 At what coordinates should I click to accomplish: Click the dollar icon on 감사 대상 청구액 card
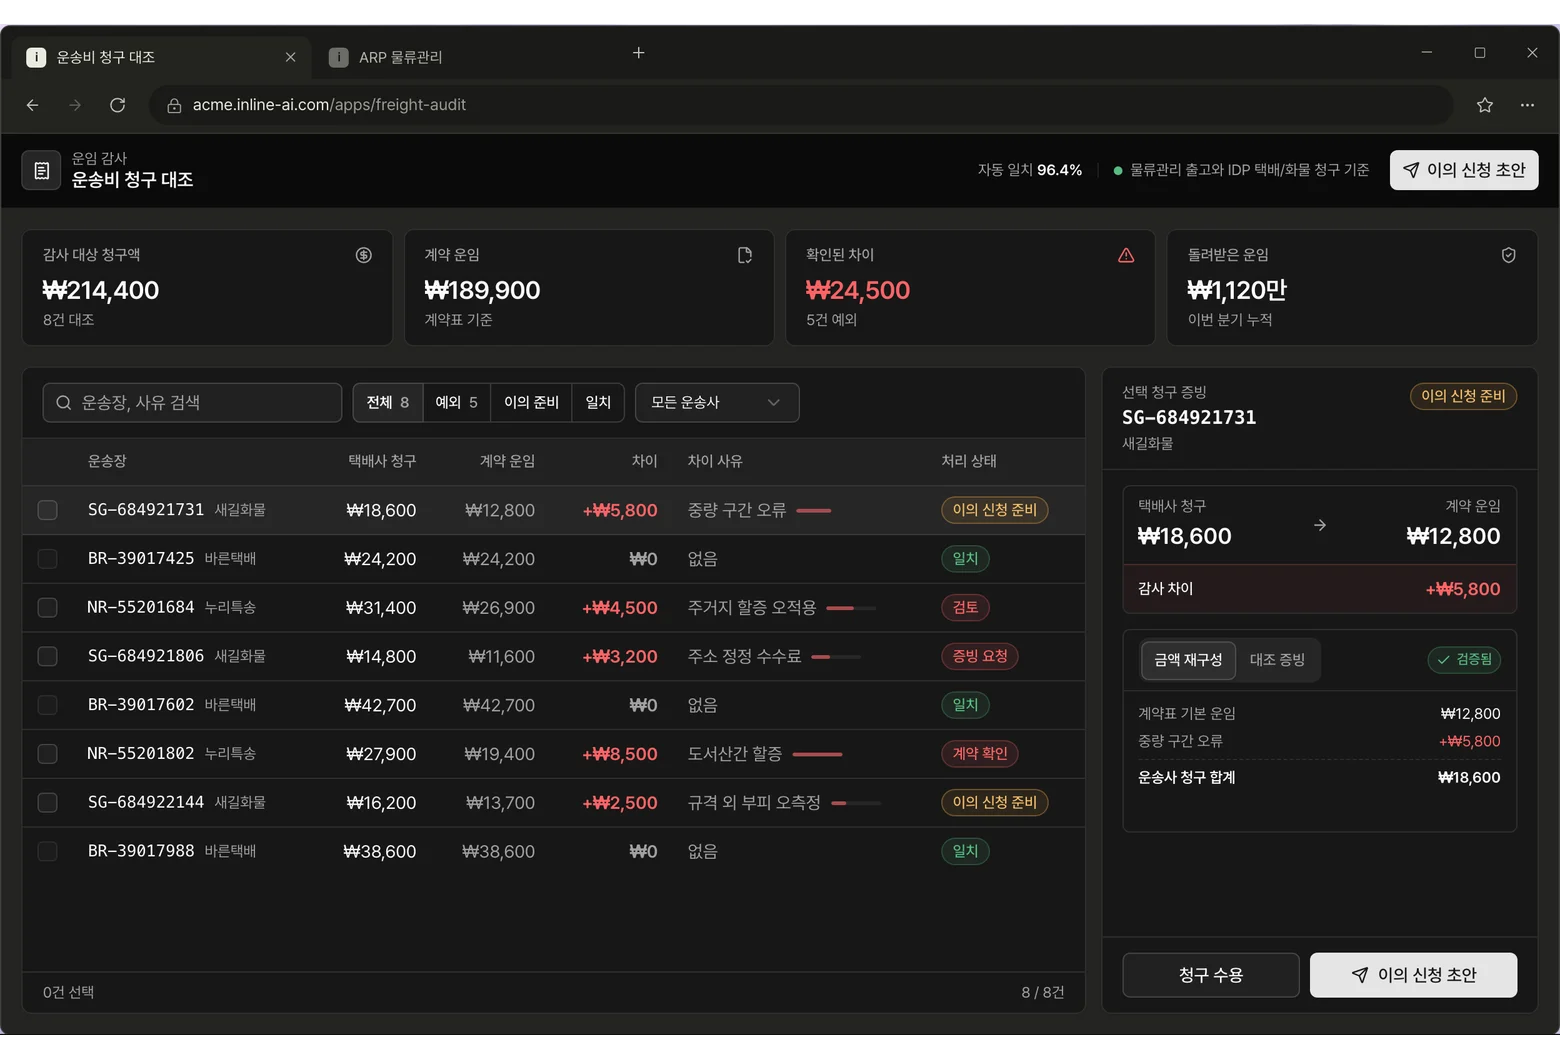tap(364, 255)
